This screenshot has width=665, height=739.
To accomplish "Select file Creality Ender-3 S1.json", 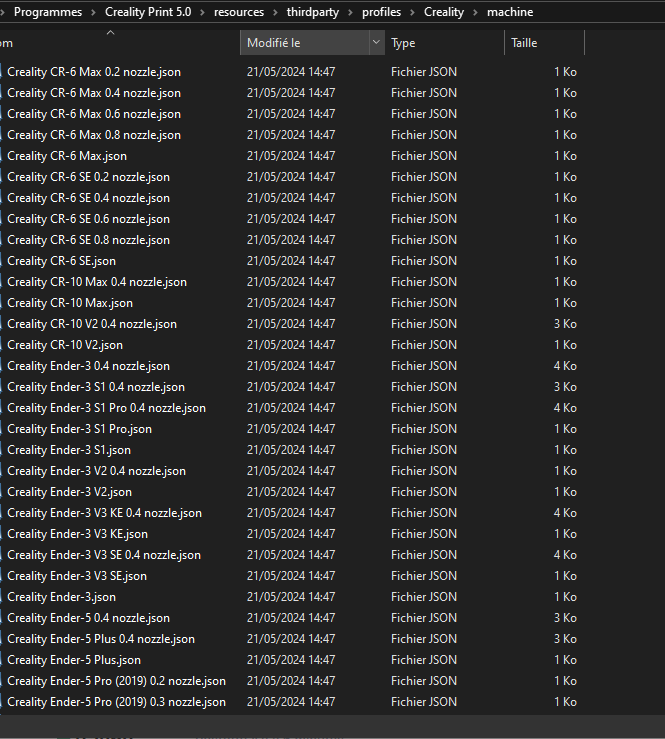I will 69,450.
